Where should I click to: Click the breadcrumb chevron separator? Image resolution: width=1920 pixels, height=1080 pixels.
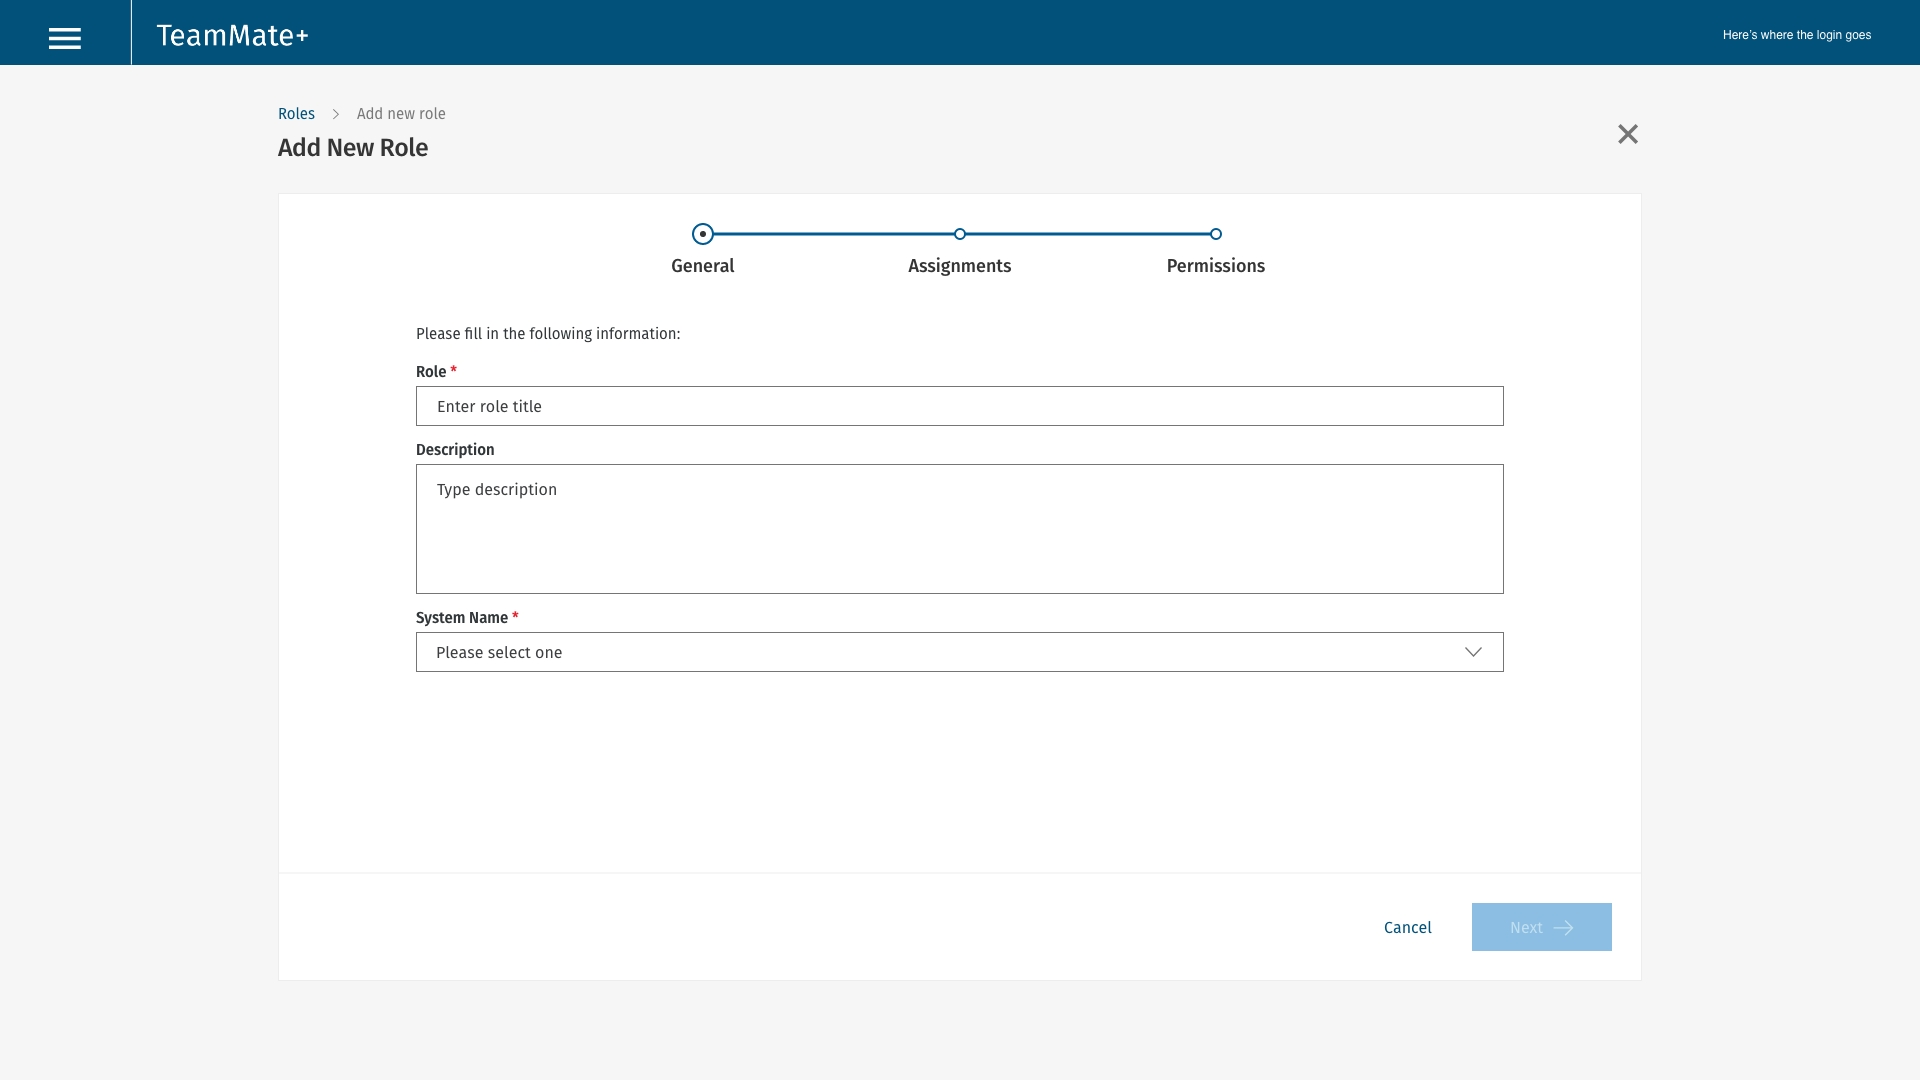point(336,114)
